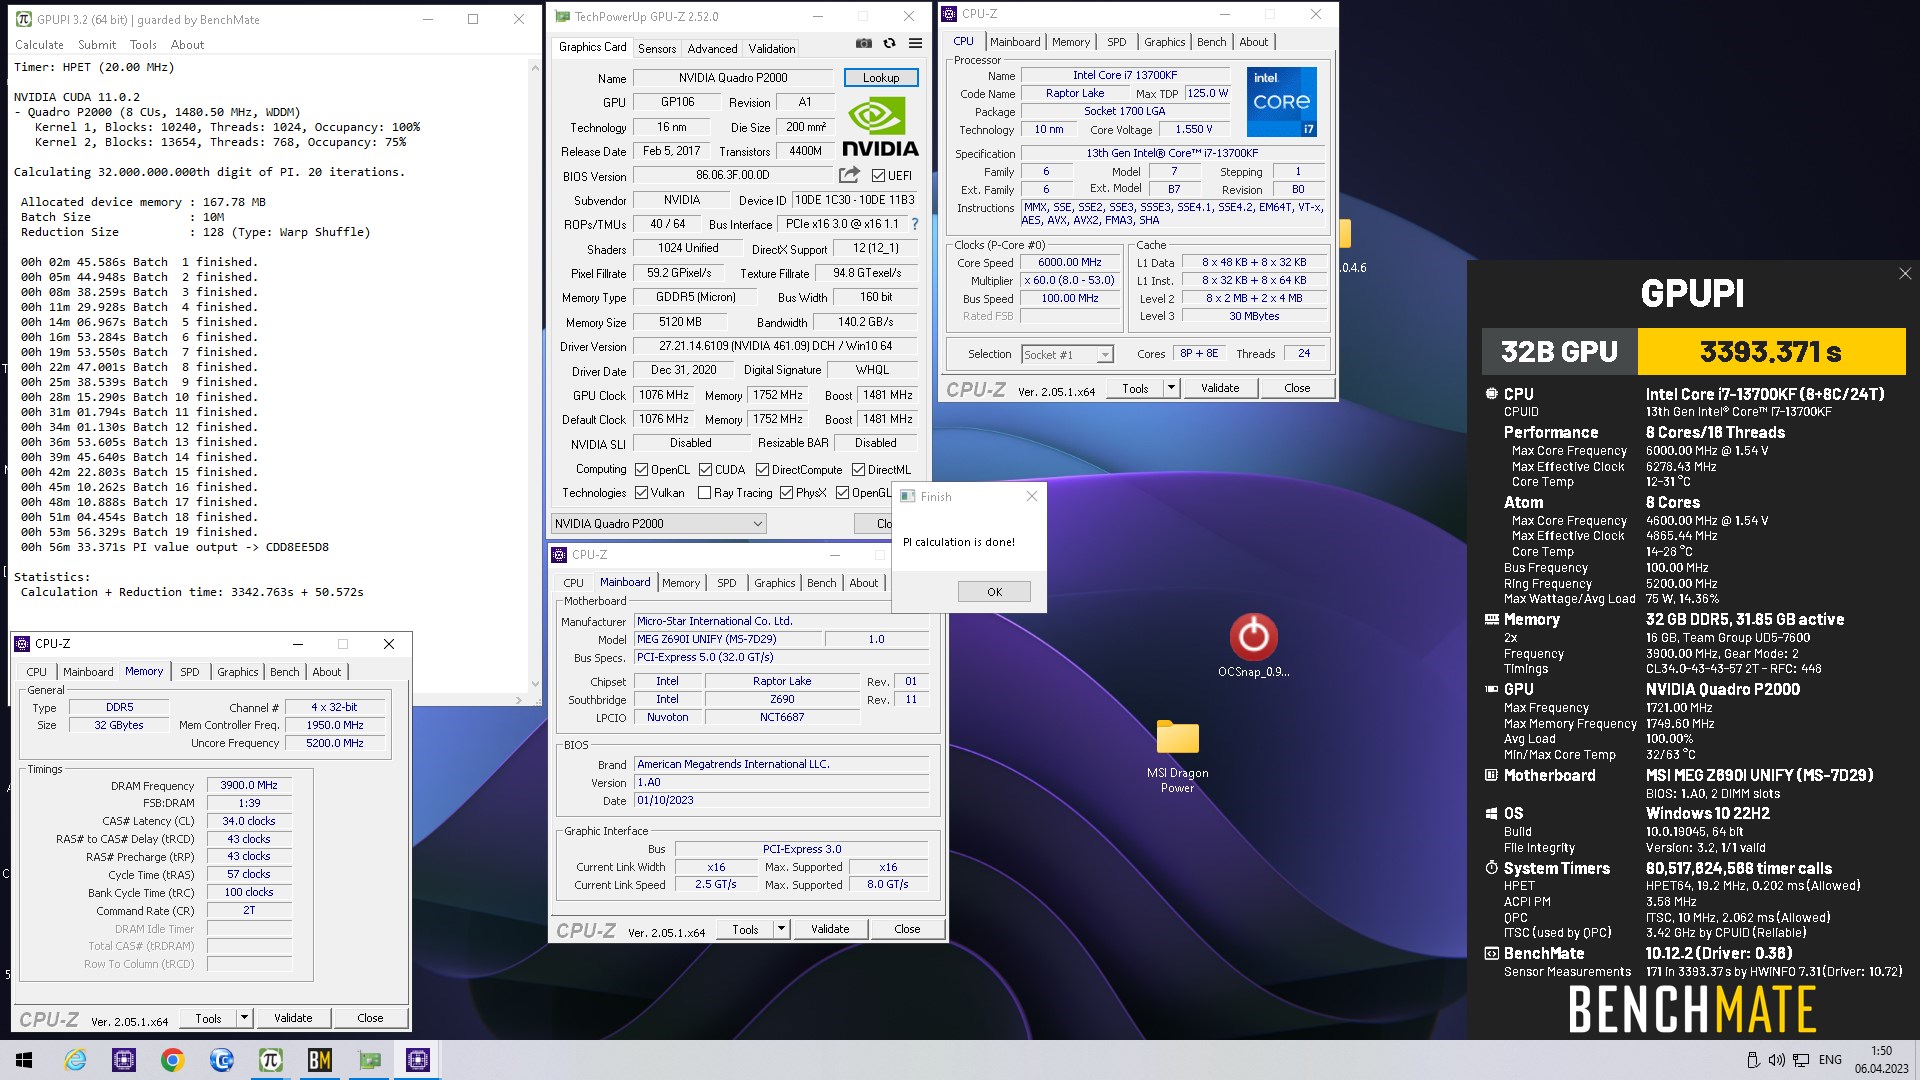The height and width of the screenshot is (1080, 1920).
Task: Click the DRAM Frequency value 3900.0 MHz
Action: pyautogui.click(x=249, y=785)
